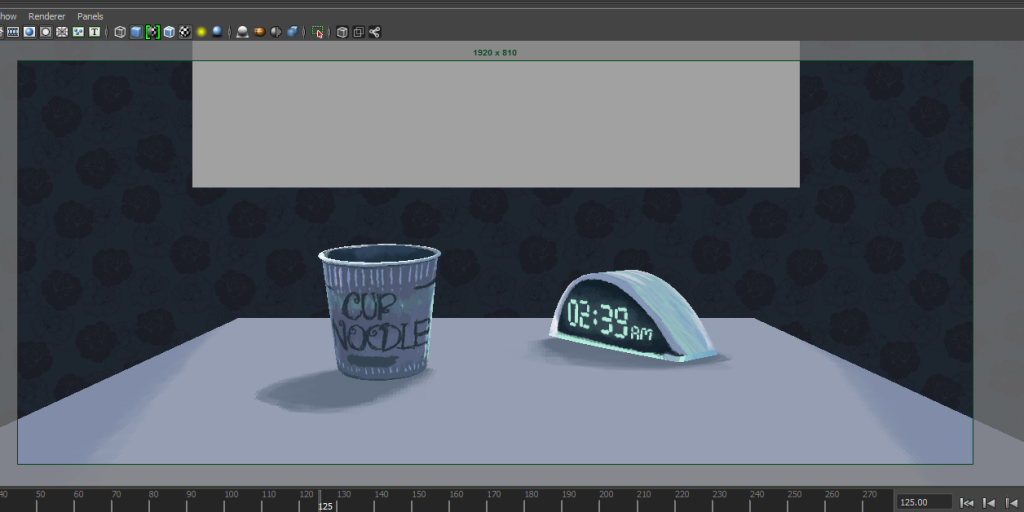Click the yellow use all lights icon

tap(201, 32)
